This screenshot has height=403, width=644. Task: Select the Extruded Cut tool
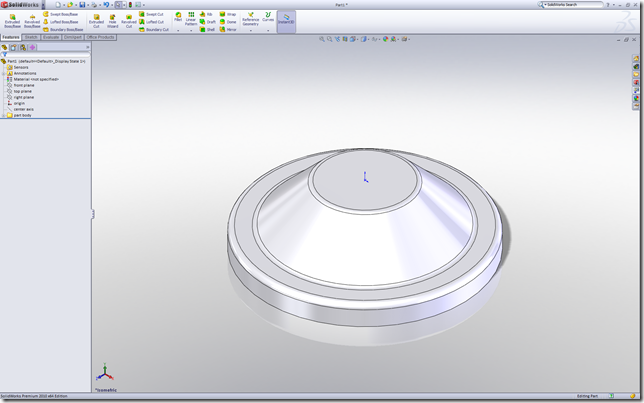coord(96,21)
